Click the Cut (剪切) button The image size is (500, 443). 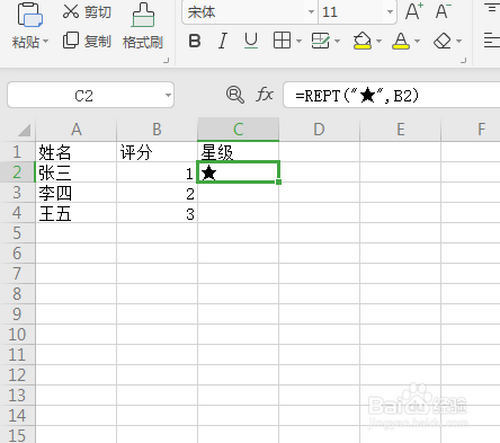87,12
